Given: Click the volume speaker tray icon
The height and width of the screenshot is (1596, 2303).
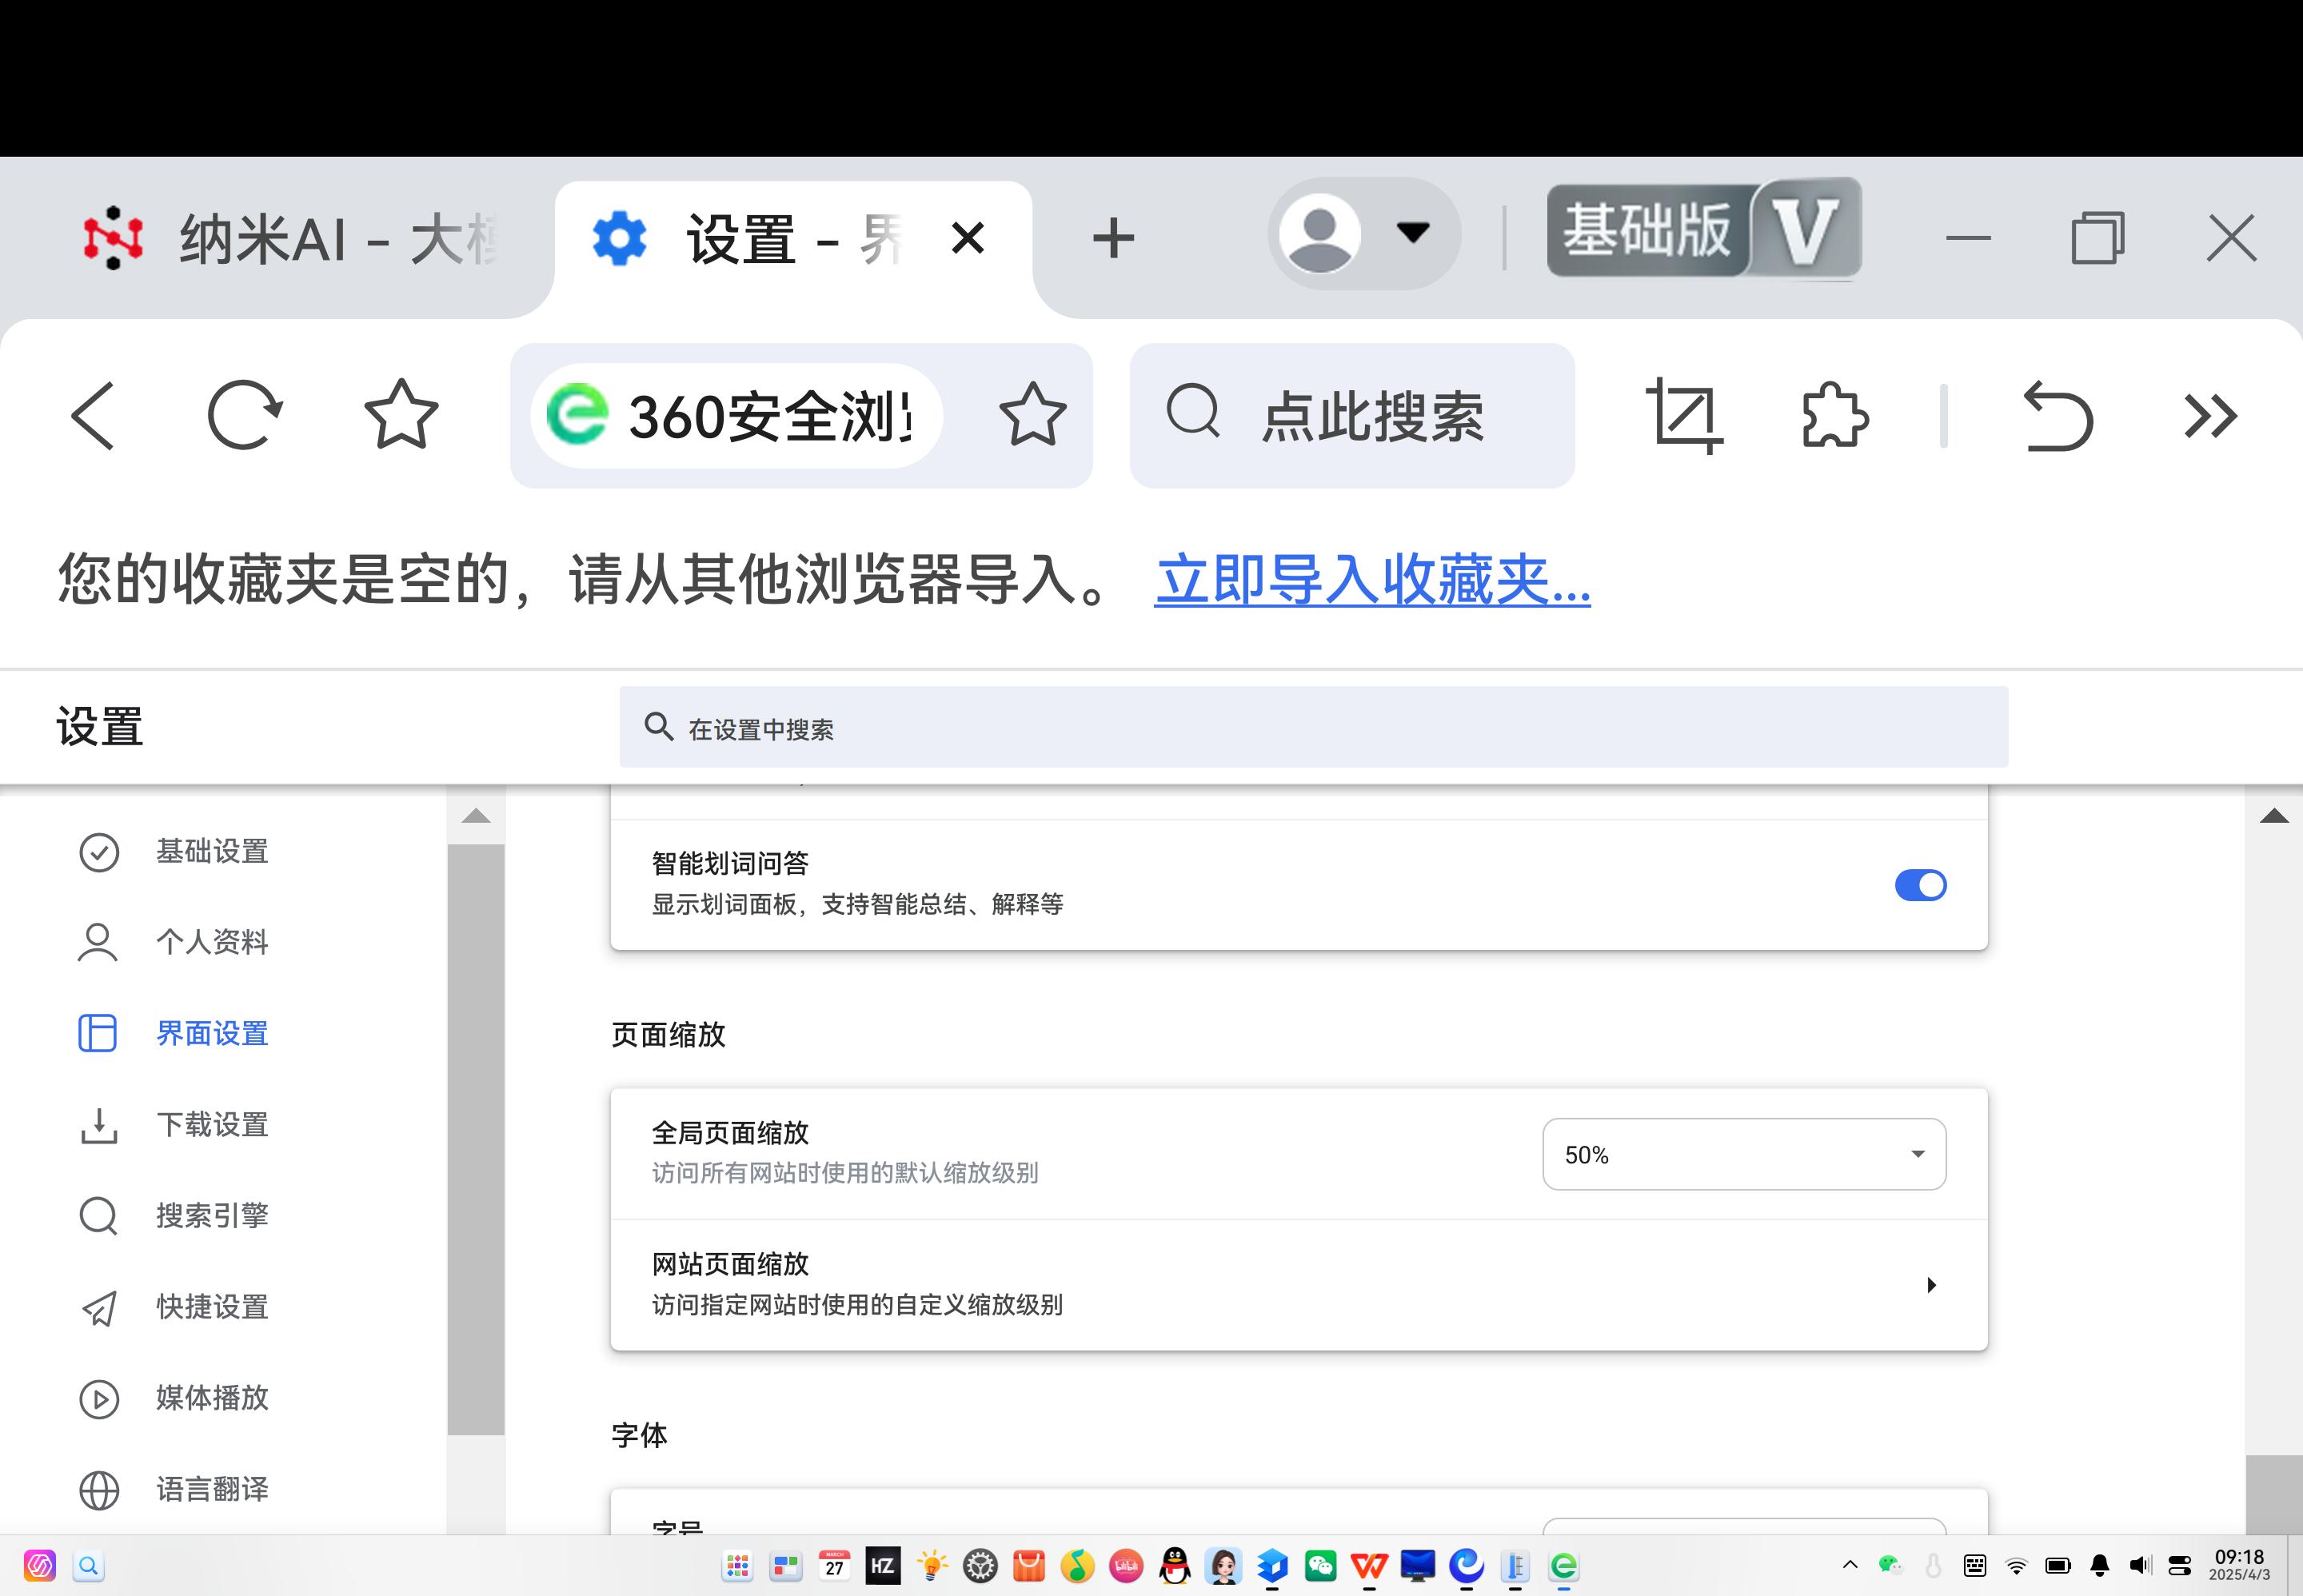Looking at the screenshot, I should click(2139, 1566).
